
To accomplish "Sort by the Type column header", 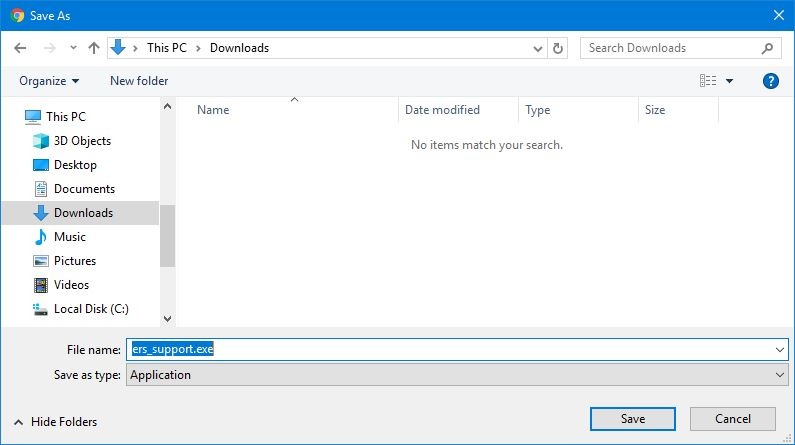I will (x=537, y=110).
